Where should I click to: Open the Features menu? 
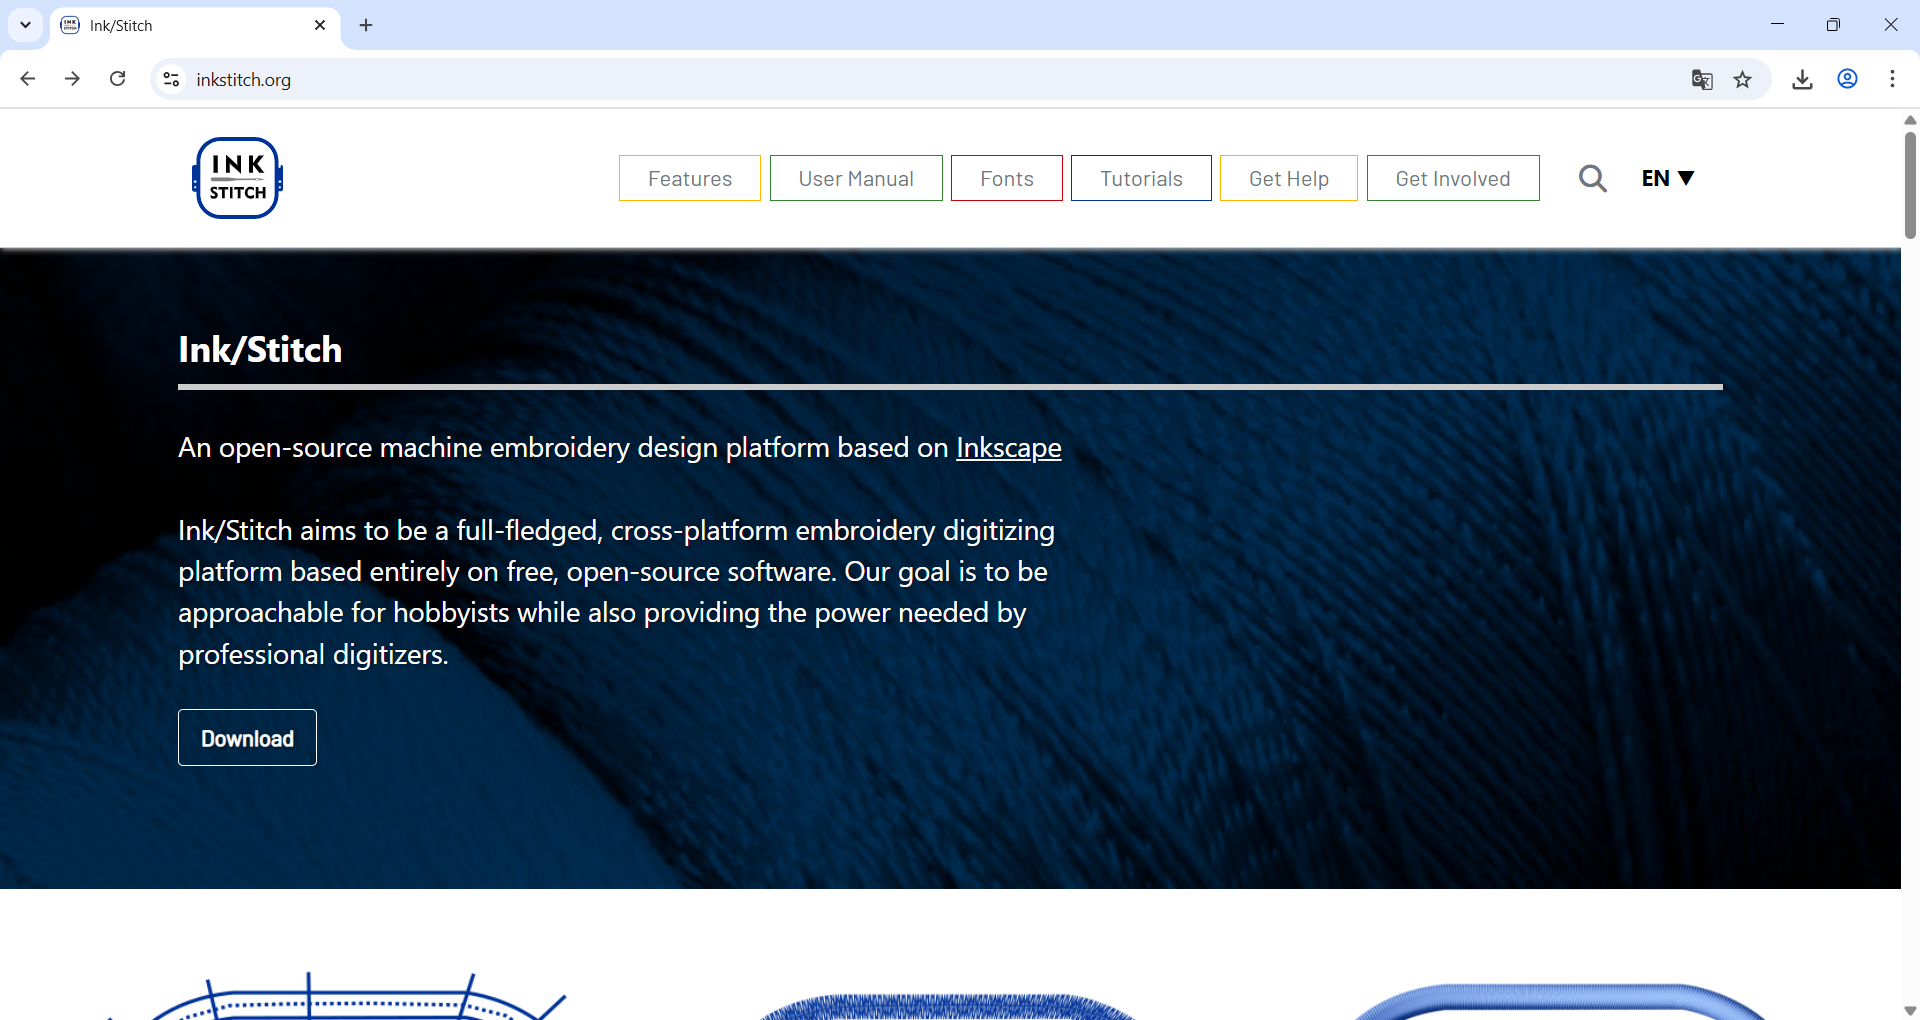pyautogui.click(x=690, y=178)
